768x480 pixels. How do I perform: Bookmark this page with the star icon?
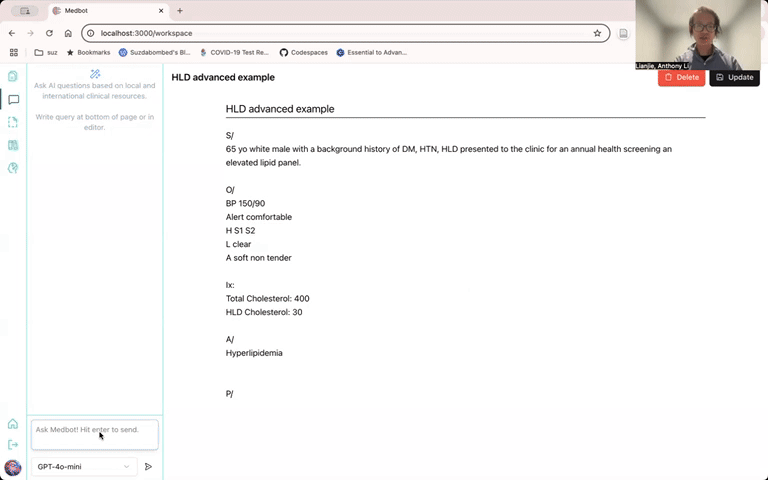(x=597, y=33)
